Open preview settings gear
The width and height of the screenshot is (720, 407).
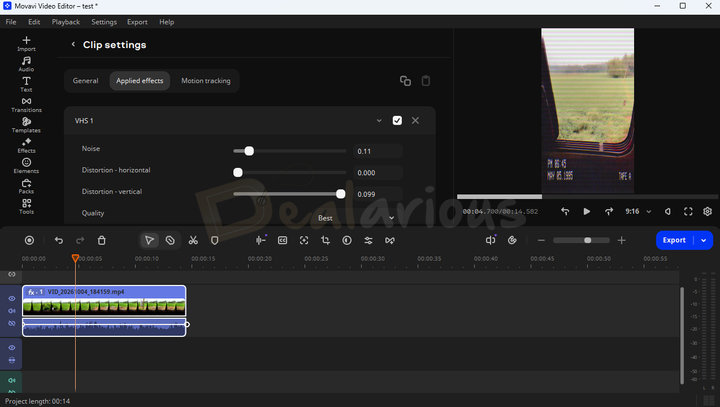coord(708,211)
